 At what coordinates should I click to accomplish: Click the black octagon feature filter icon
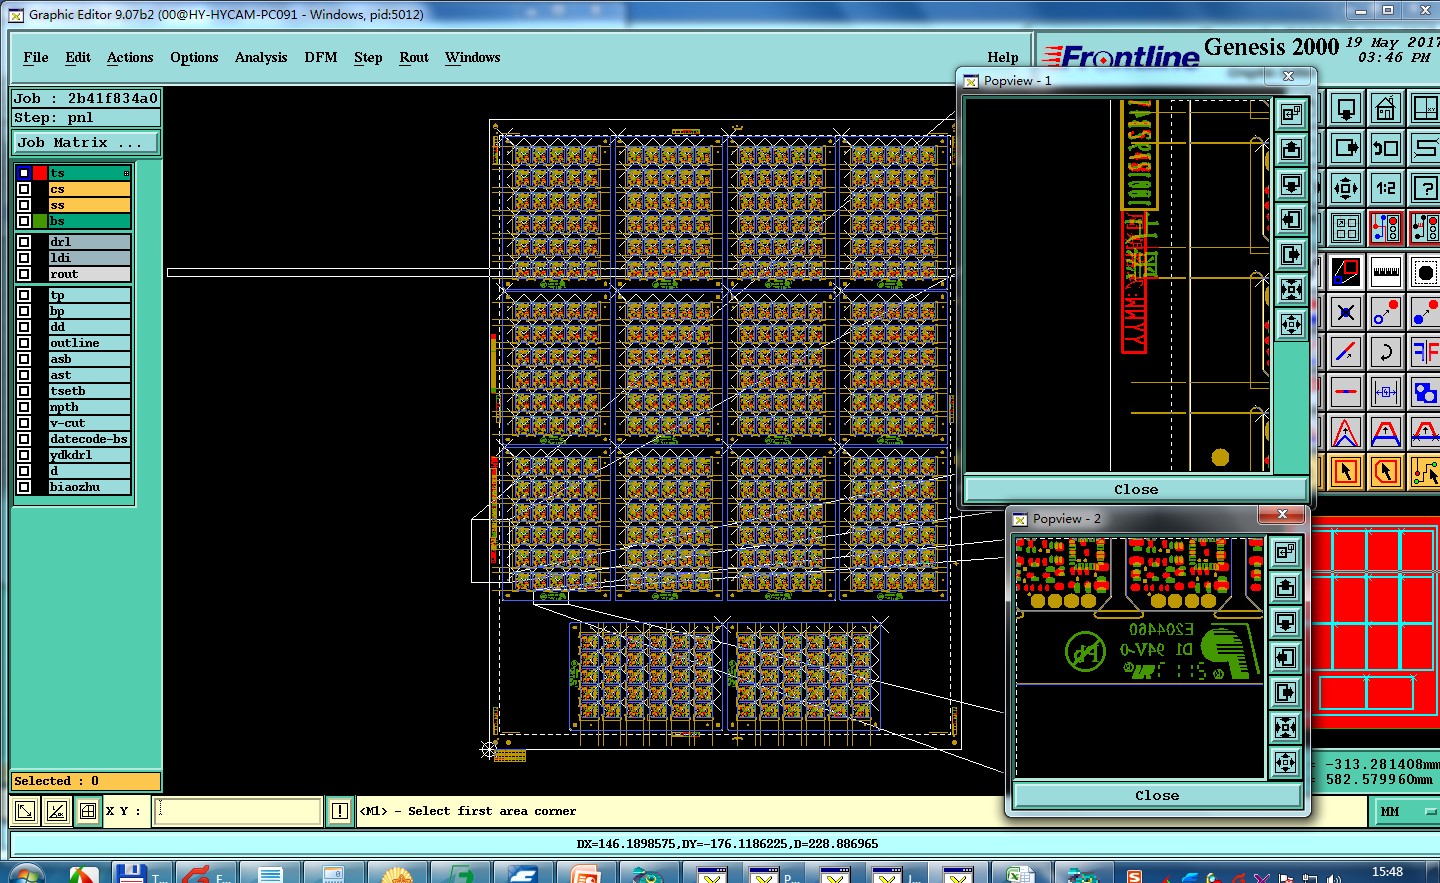[1424, 272]
